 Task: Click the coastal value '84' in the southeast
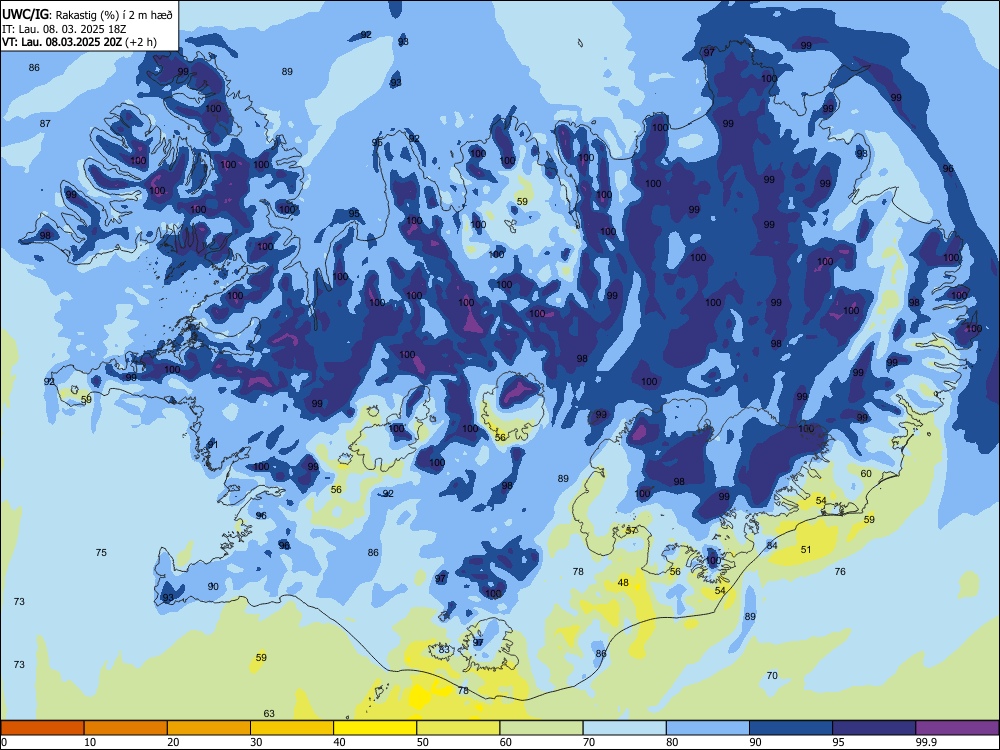click(x=772, y=545)
